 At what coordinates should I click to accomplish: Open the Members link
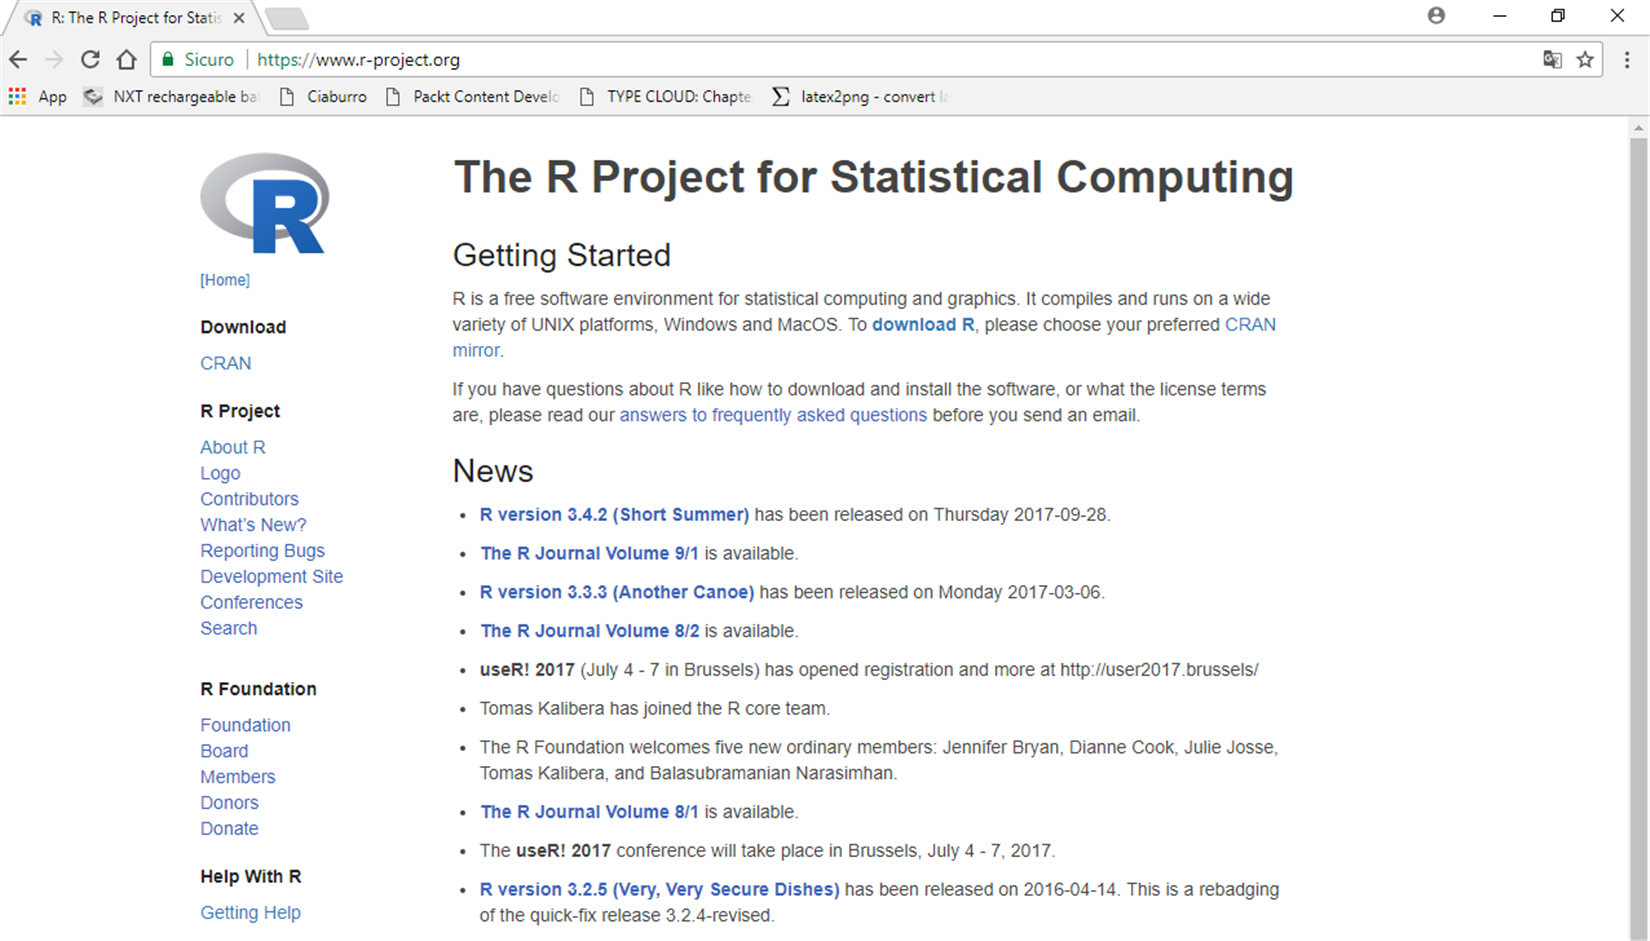237,777
